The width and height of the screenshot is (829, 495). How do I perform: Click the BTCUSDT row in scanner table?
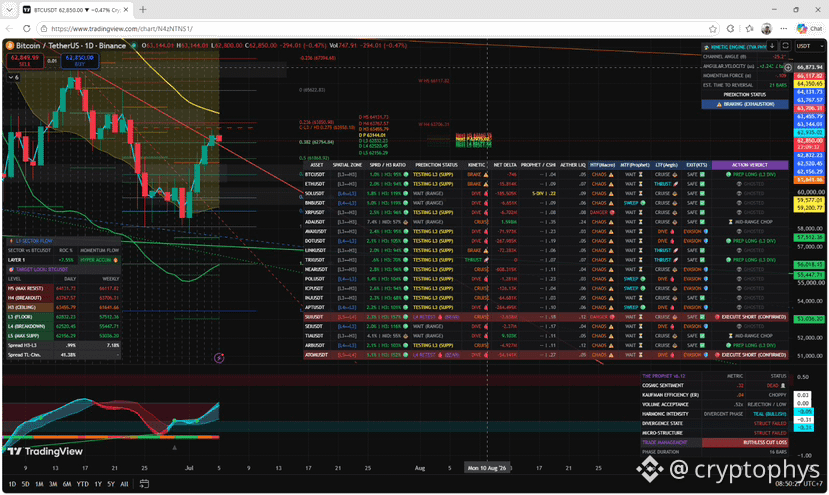point(546,175)
